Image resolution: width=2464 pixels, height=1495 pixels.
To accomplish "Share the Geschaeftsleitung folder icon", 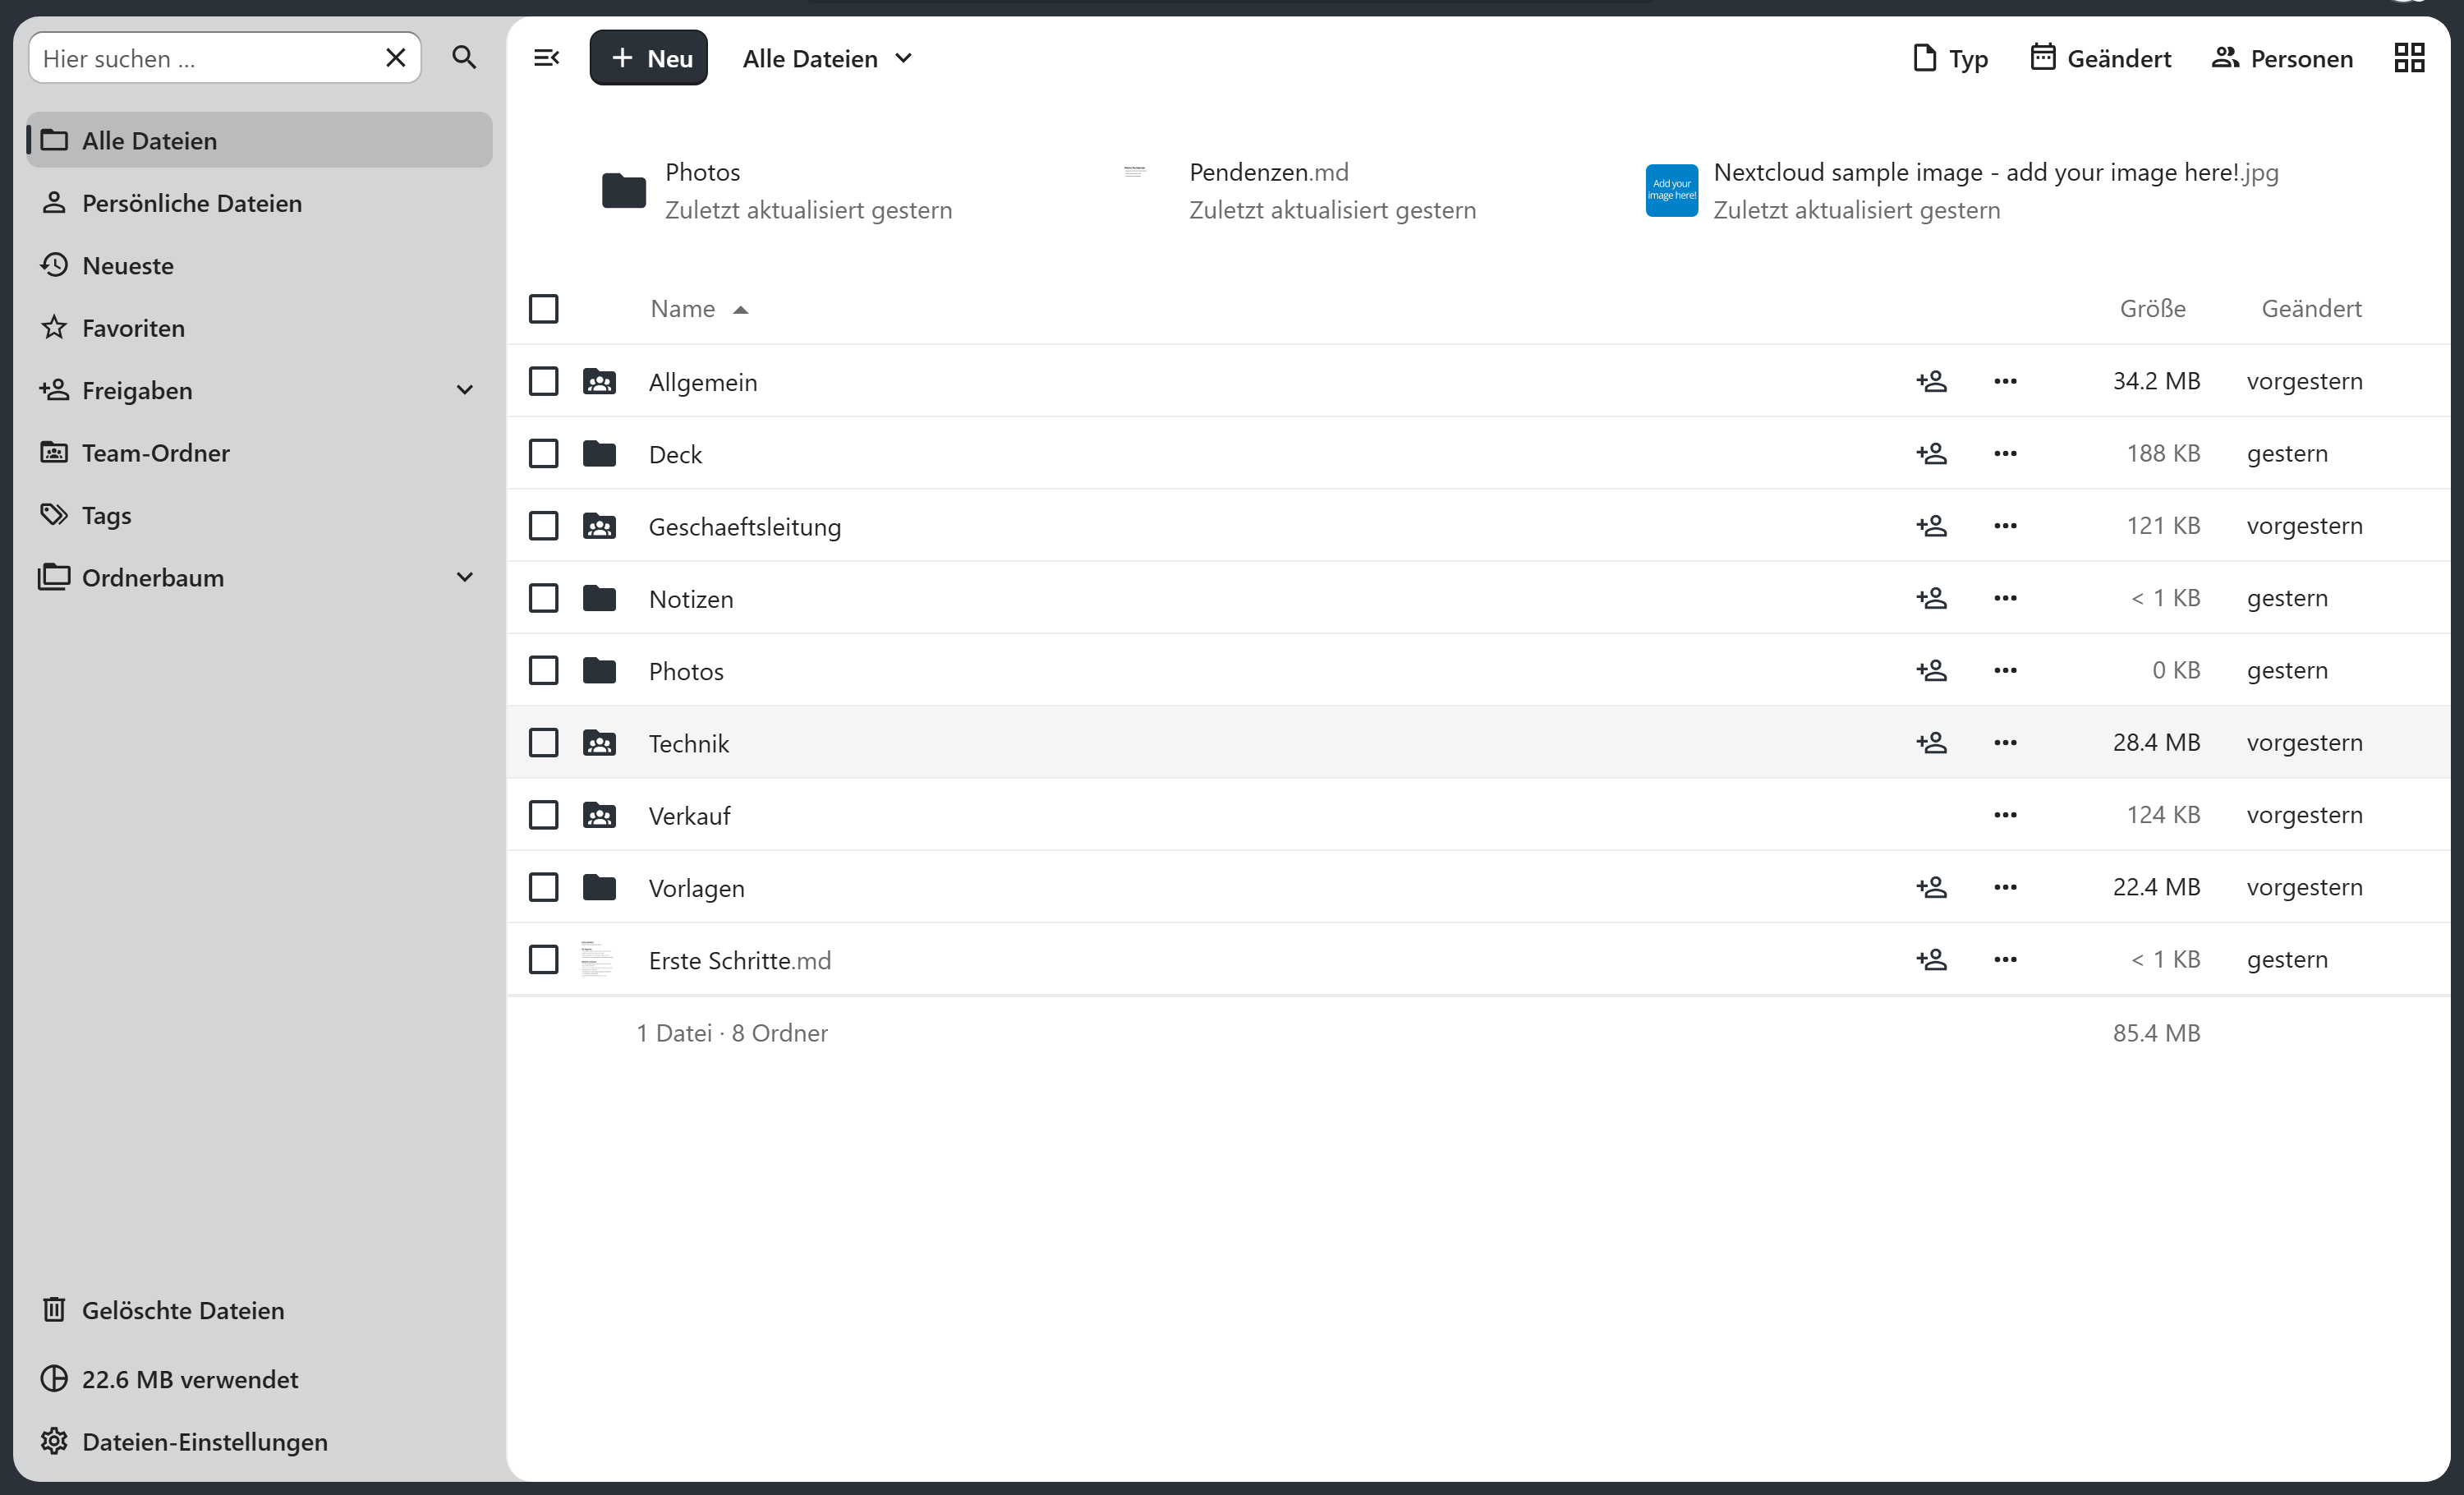I will [x=1931, y=526].
